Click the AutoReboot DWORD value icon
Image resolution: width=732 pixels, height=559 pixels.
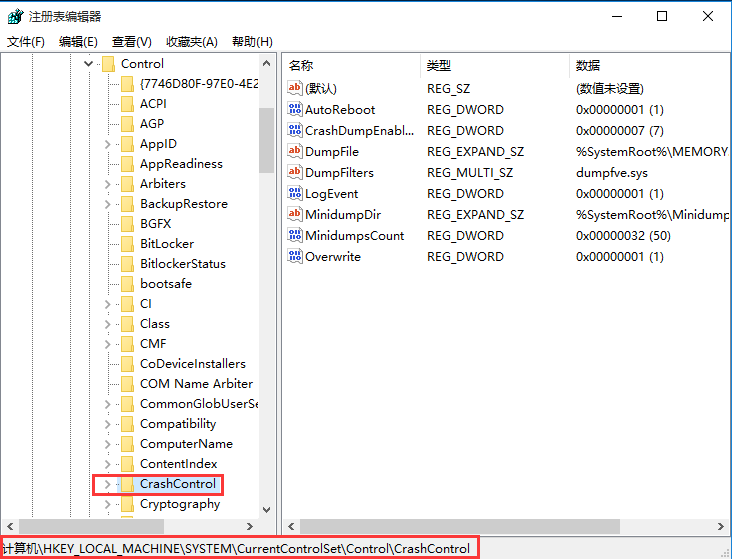pos(295,110)
